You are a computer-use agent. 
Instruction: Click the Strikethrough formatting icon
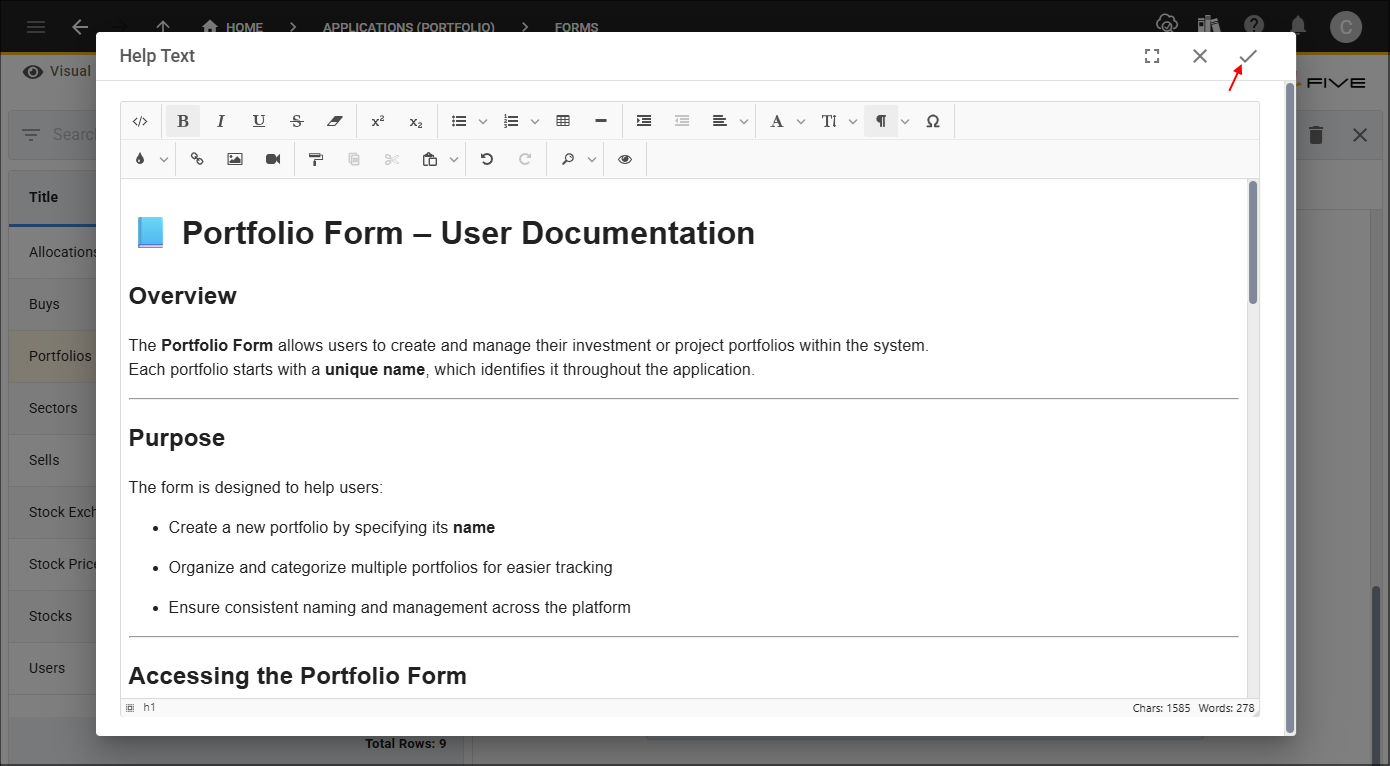tap(297, 121)
